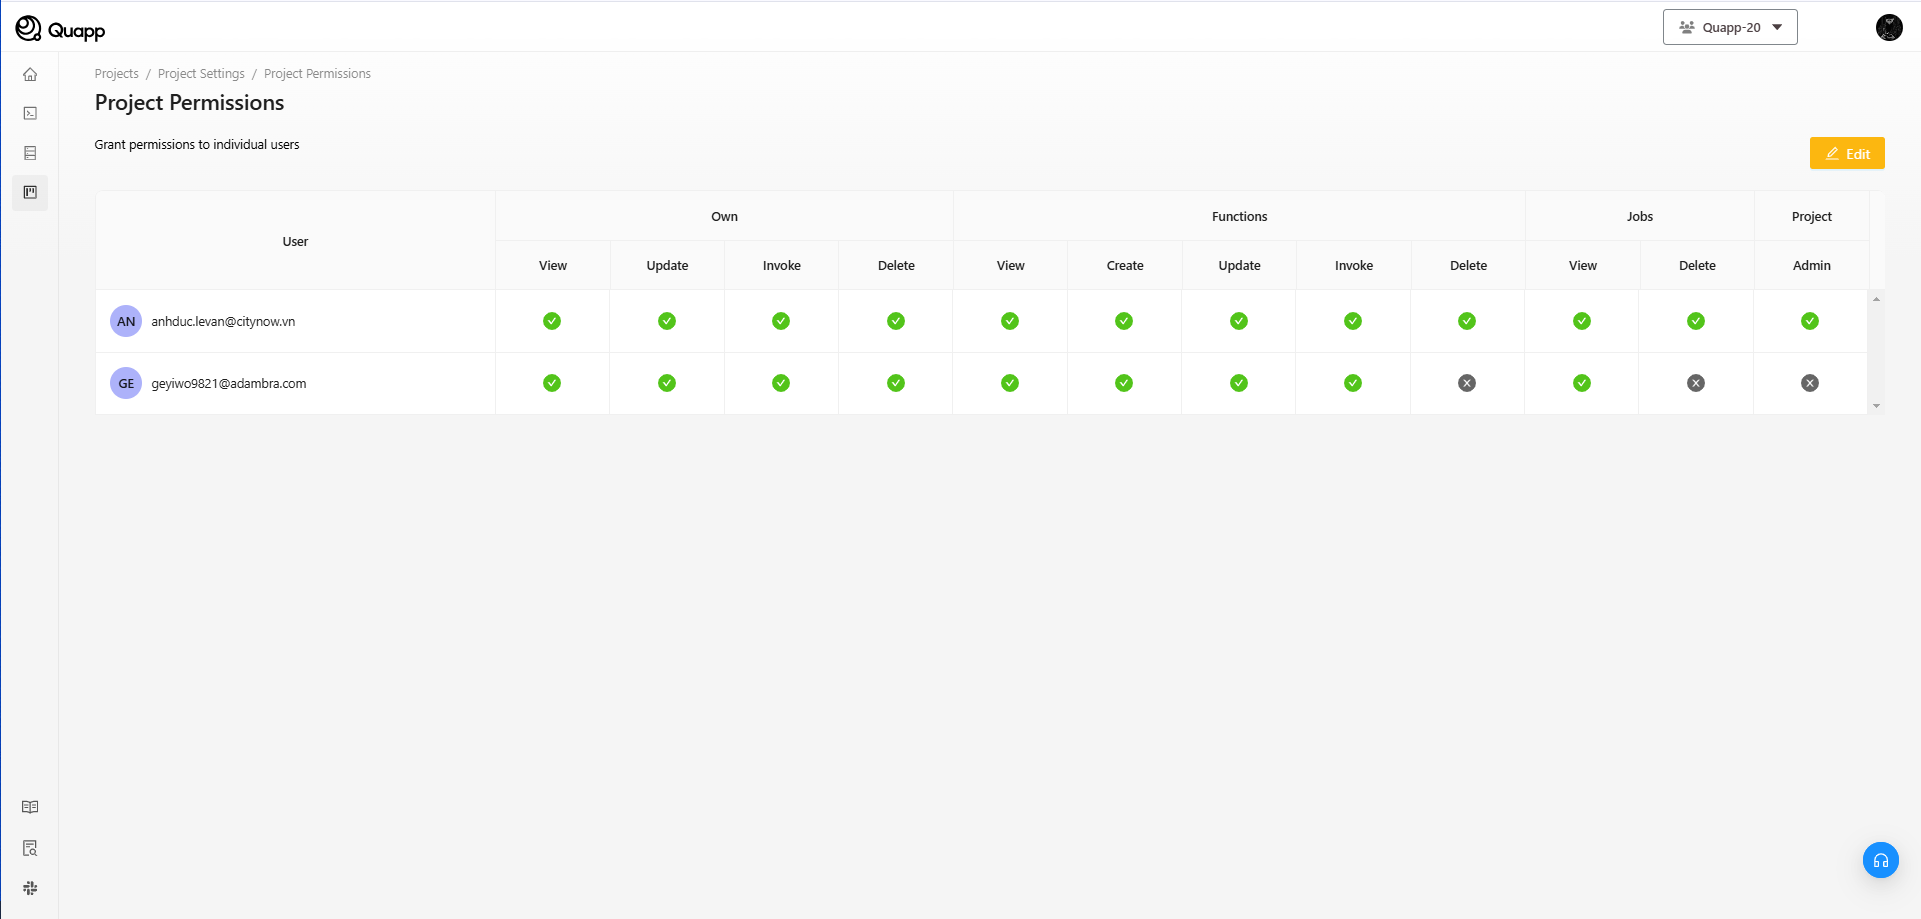Click the Project group header

(x=1811, y=216)
